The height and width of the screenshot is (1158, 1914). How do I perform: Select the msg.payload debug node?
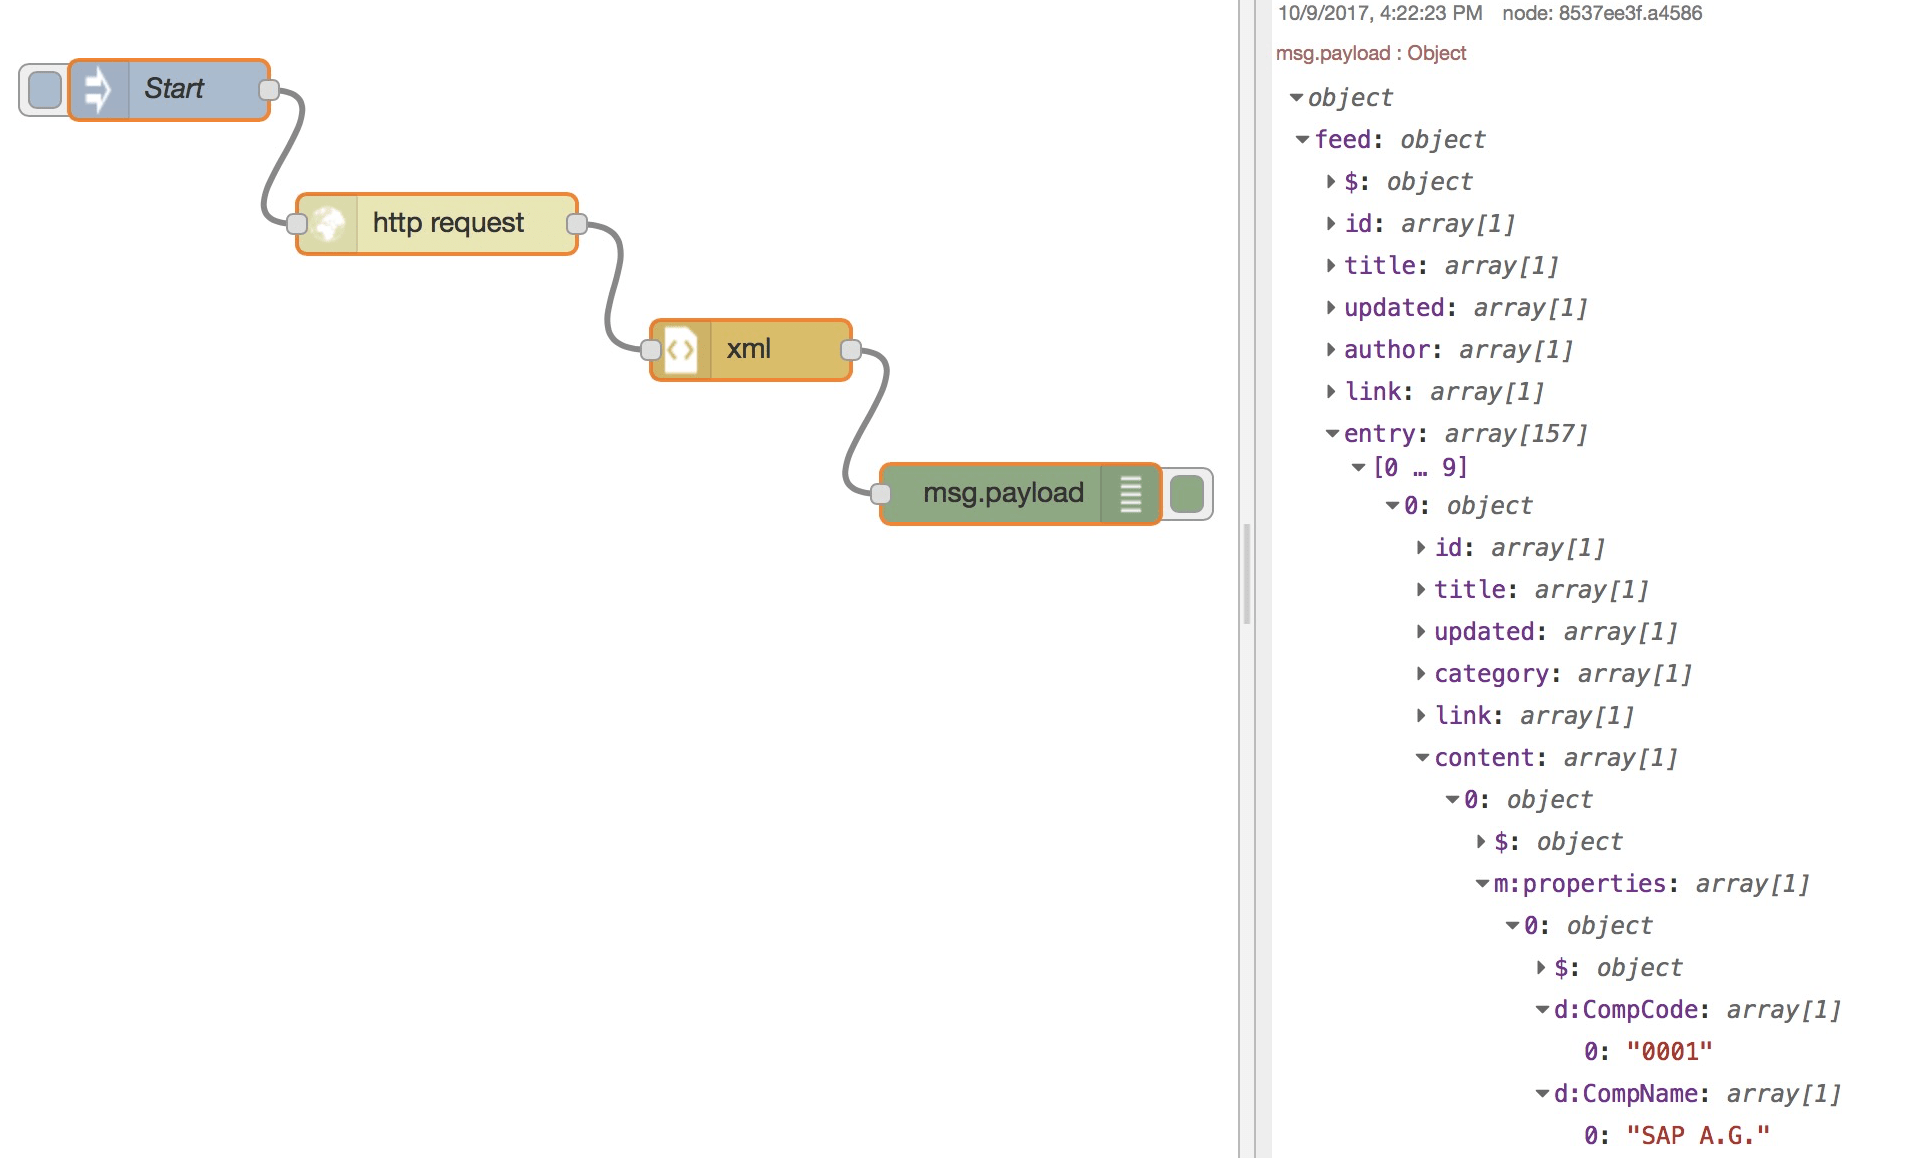click(x=1003, y=493)
